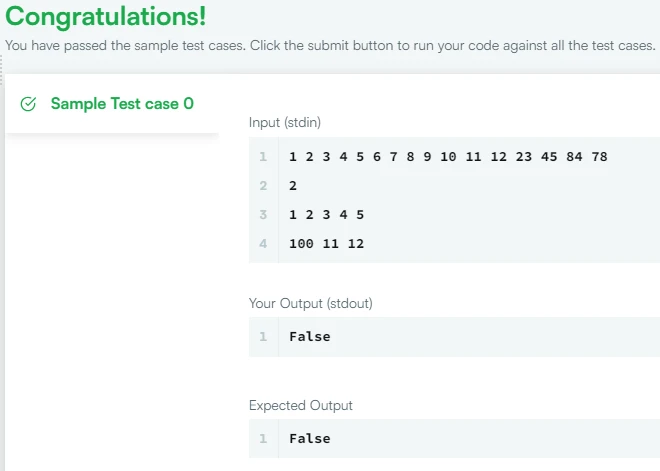The width and height of the screenshot is (660, 471).
Task: Click the number 78 ending the first input line
Action: (x=599, y=157)
